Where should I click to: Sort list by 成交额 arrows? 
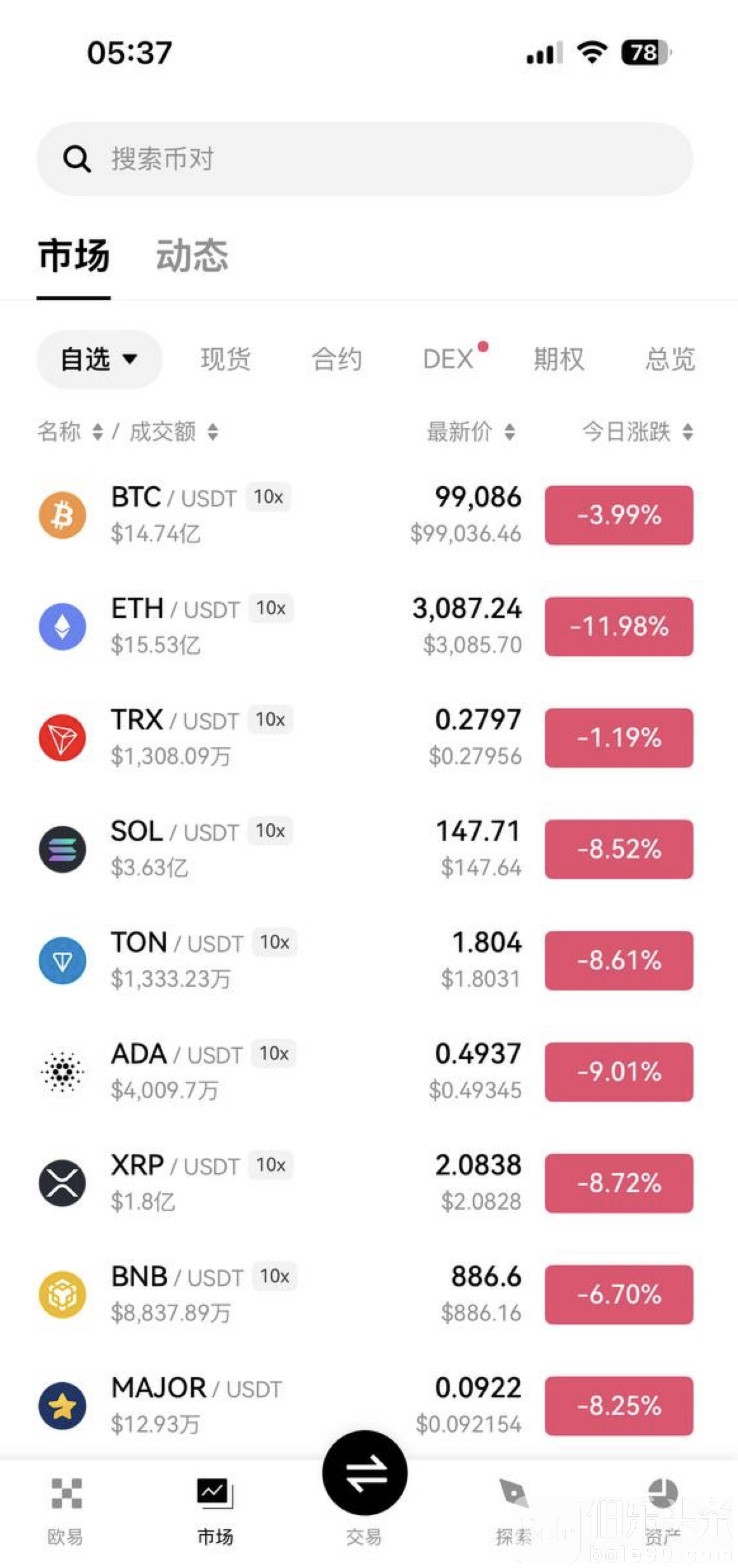coord(212,432)
